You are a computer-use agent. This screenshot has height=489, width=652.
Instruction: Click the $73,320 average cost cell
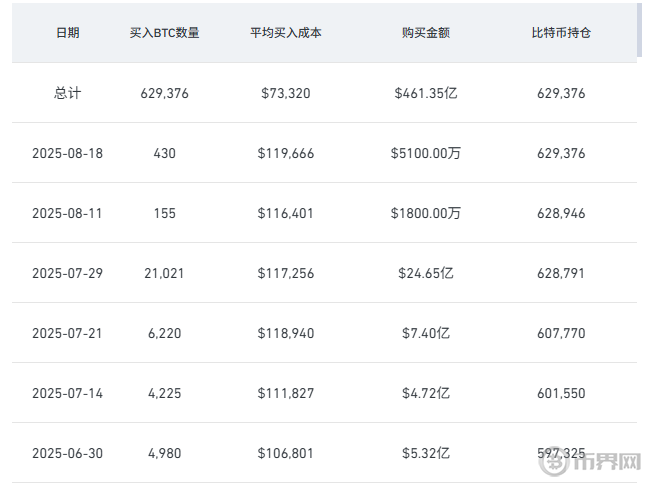(x=286, y=93)
